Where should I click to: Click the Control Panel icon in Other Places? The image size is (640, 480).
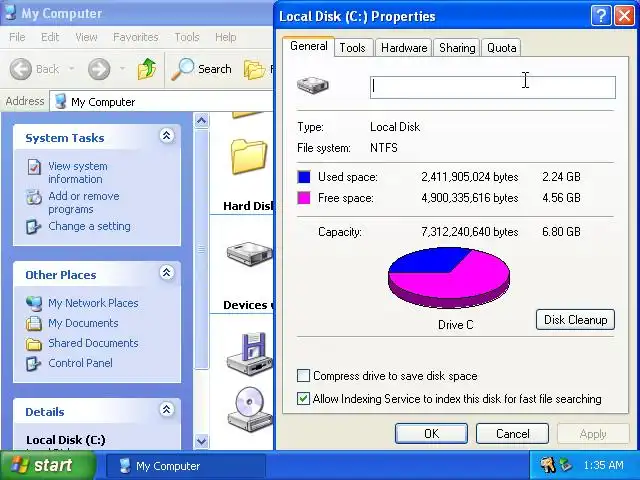[33, 363]
